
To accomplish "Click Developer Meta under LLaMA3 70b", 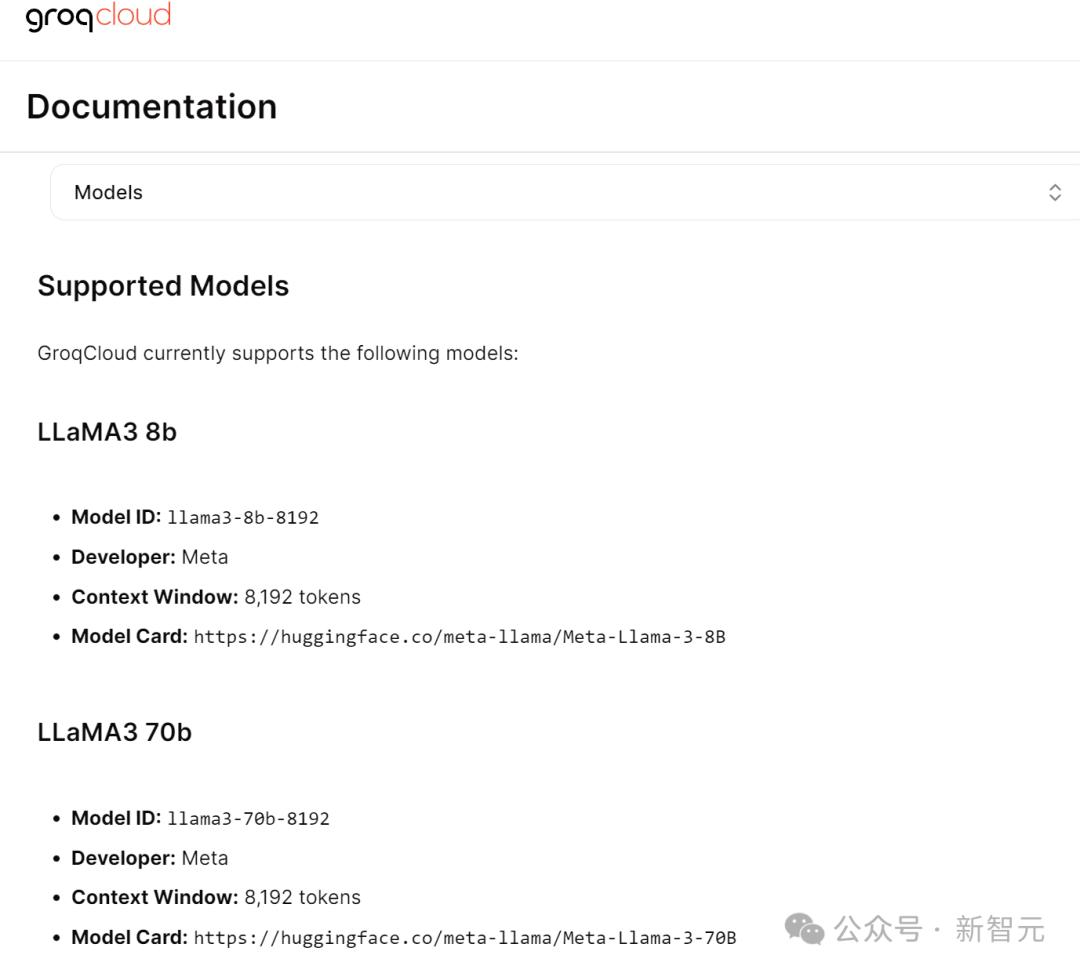I will (x=150, y=858).
